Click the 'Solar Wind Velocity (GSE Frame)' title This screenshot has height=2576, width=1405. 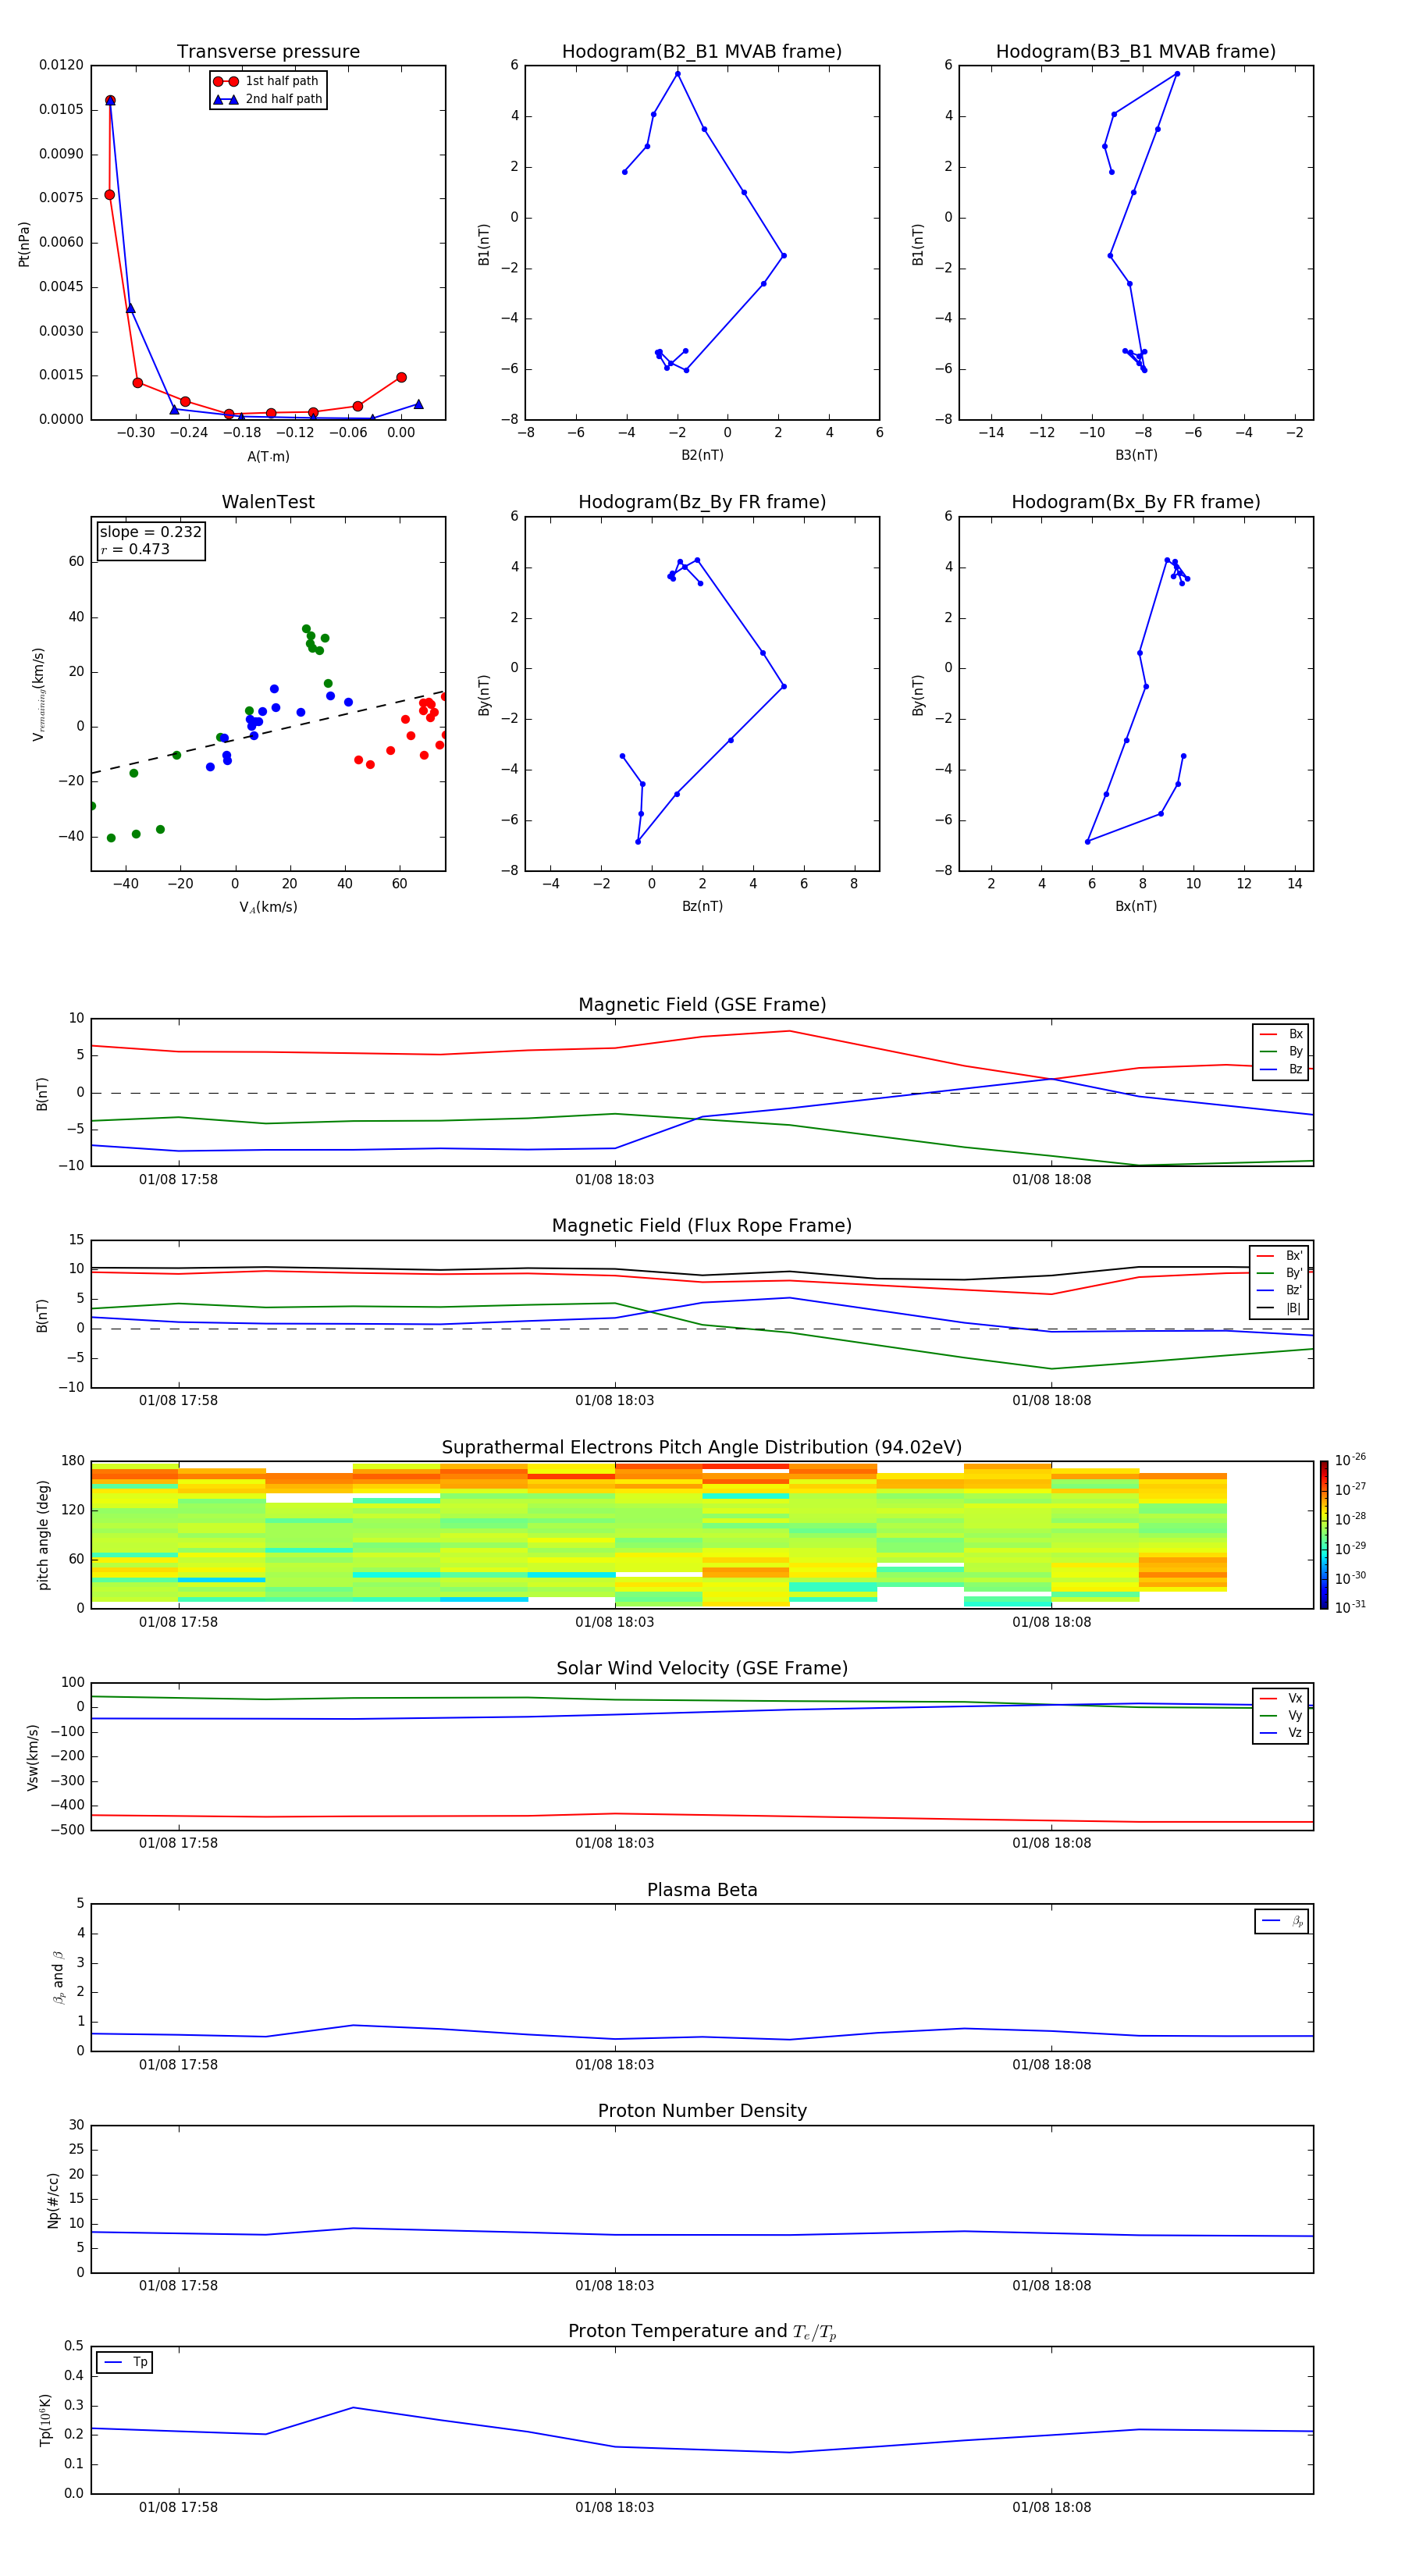coord(702,1669)
